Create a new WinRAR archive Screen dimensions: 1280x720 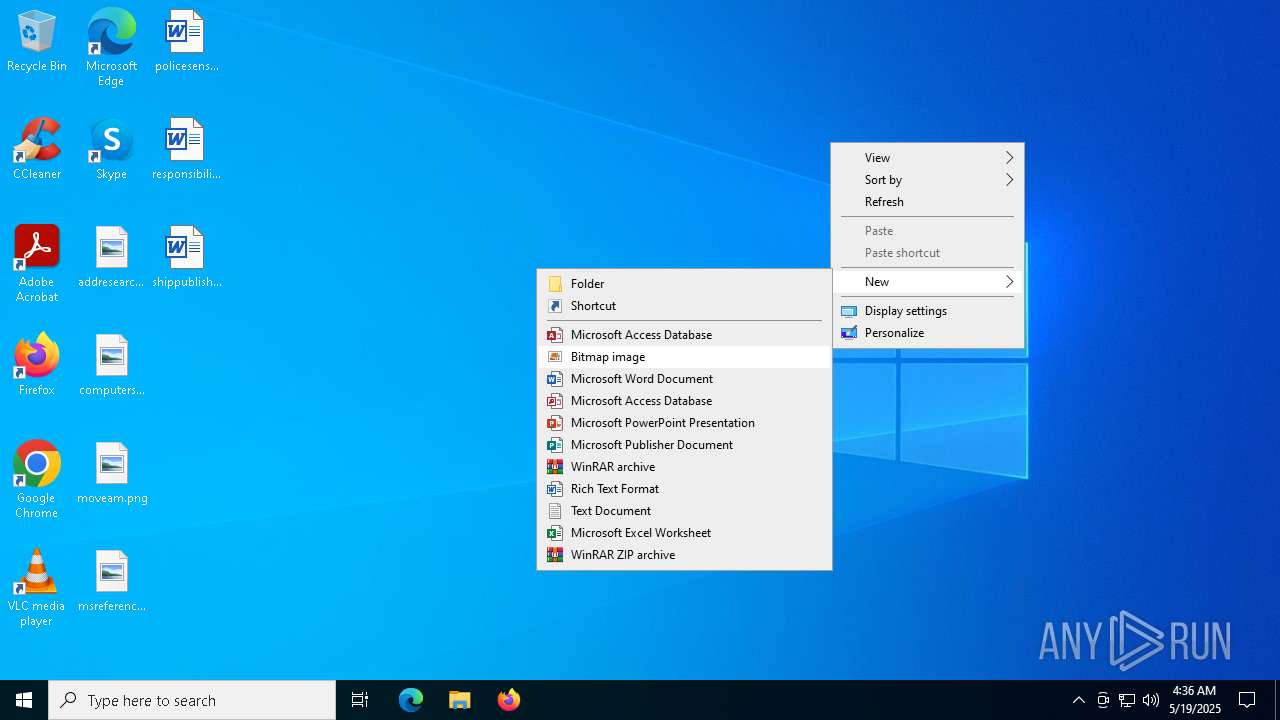point(684,466)
